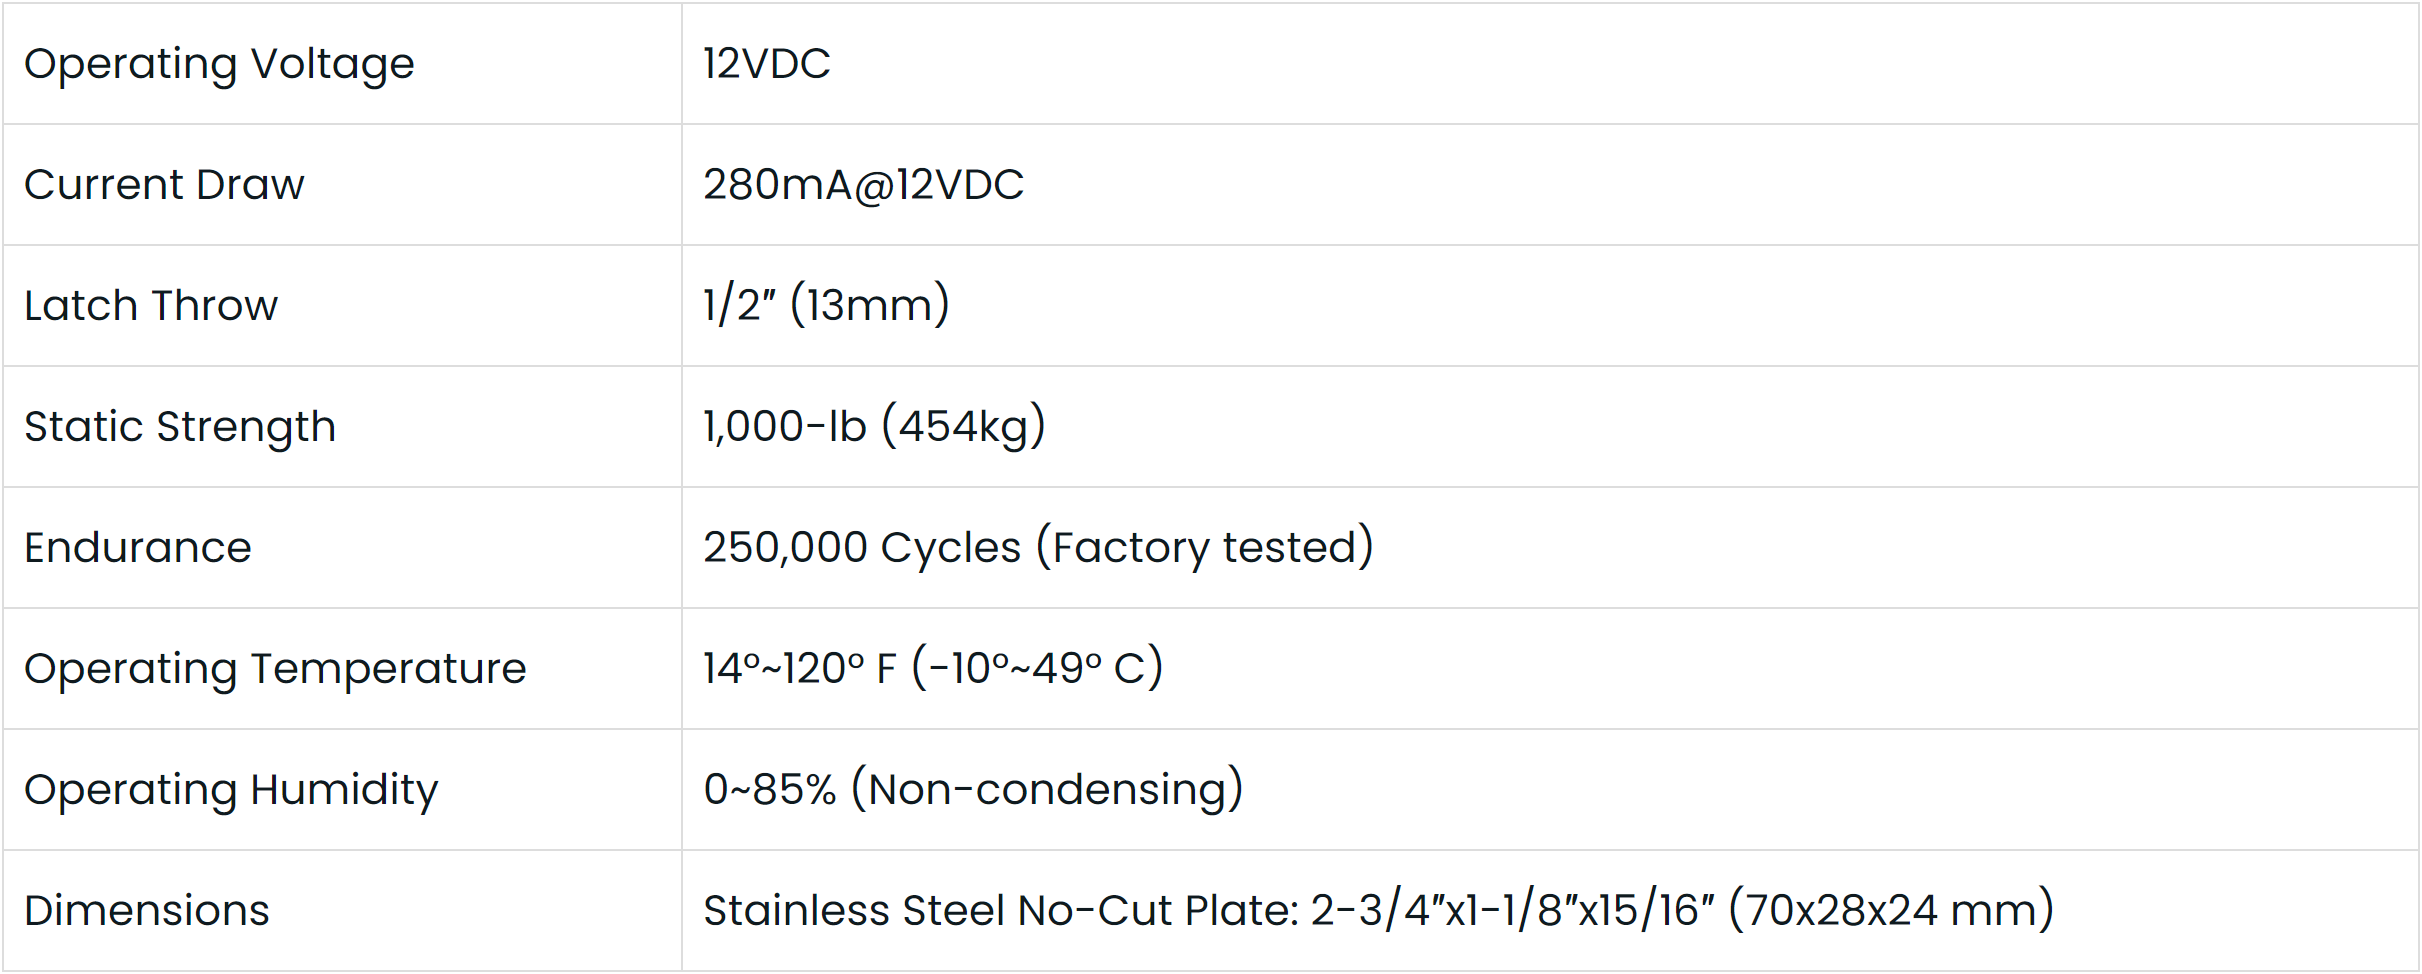Click the (-10°~49° C) Celsius range
The image size is (2422, 974).
click(x=1037, y=669)
